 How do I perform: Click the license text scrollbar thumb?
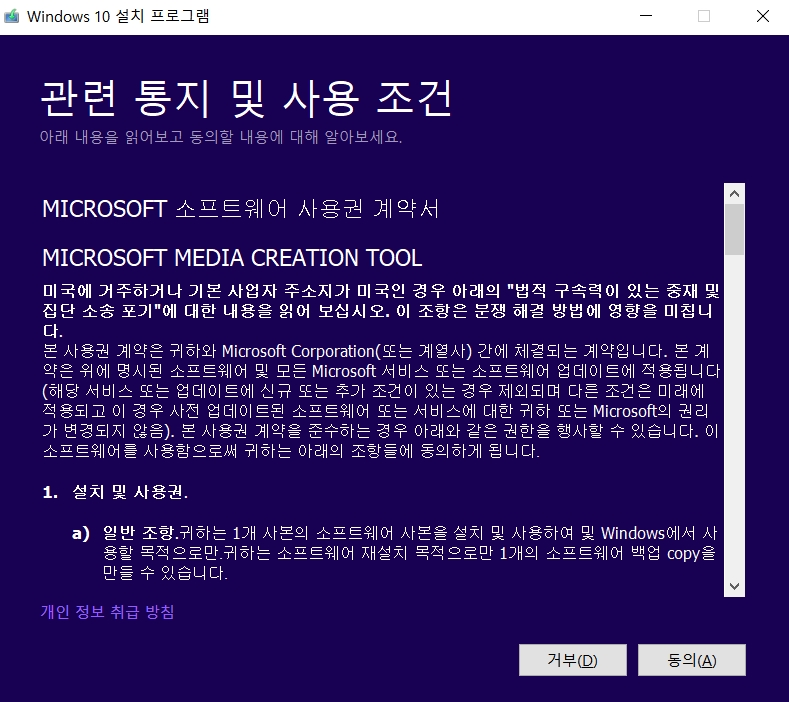[734, 229]
